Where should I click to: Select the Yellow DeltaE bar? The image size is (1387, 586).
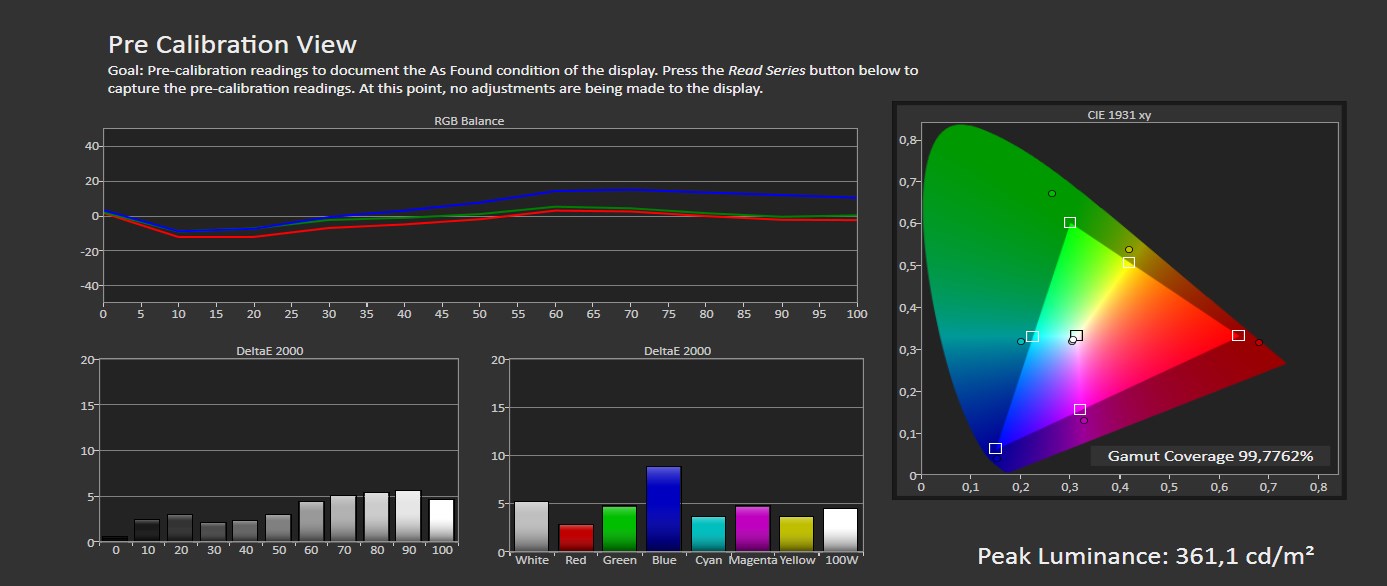coord(796,533)
